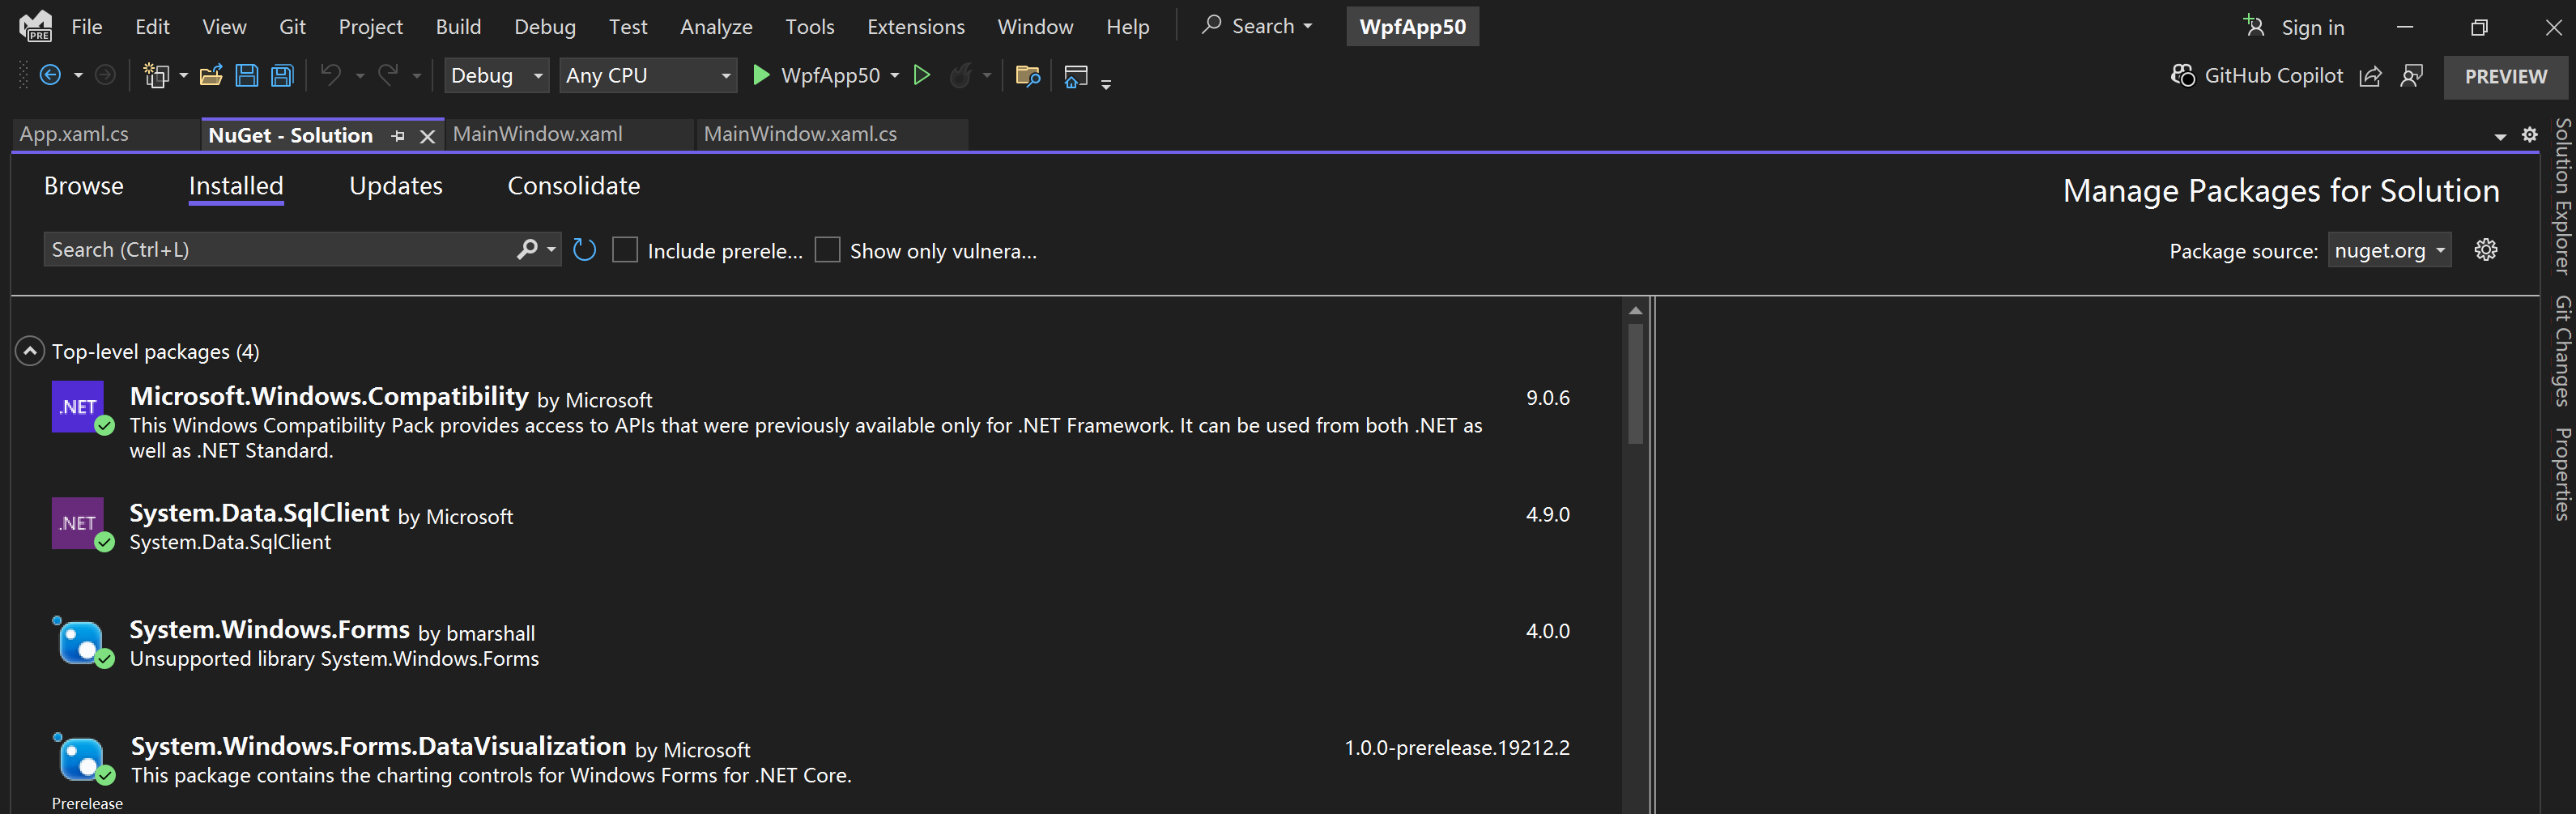Screen dimensions: 2576x814
Task: Click the undo arrow icon
Action: click(331, 75)
